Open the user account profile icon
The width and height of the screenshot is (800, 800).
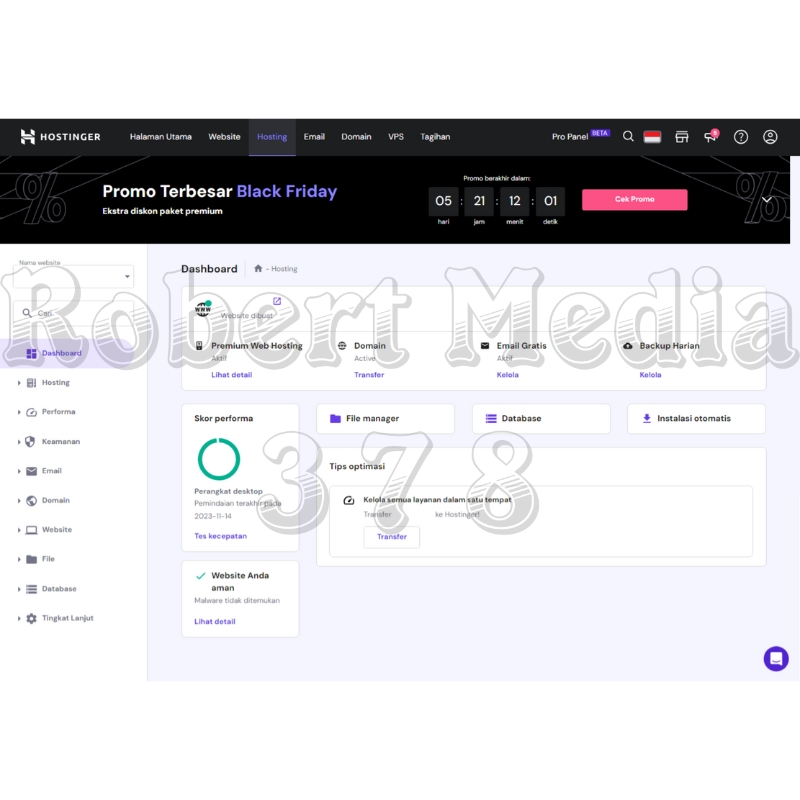770,137
